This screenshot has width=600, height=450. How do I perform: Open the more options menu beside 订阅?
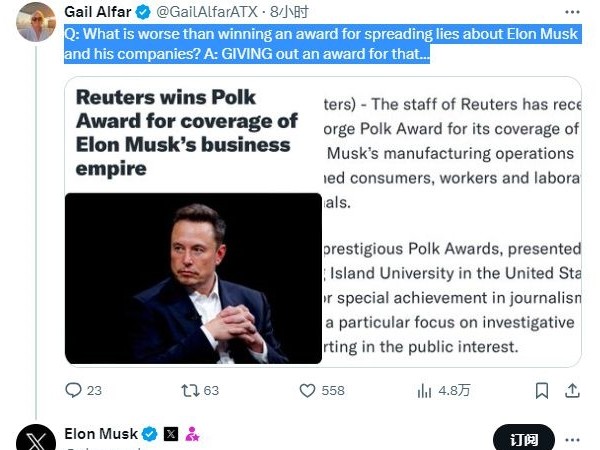(x=572, y=438)
